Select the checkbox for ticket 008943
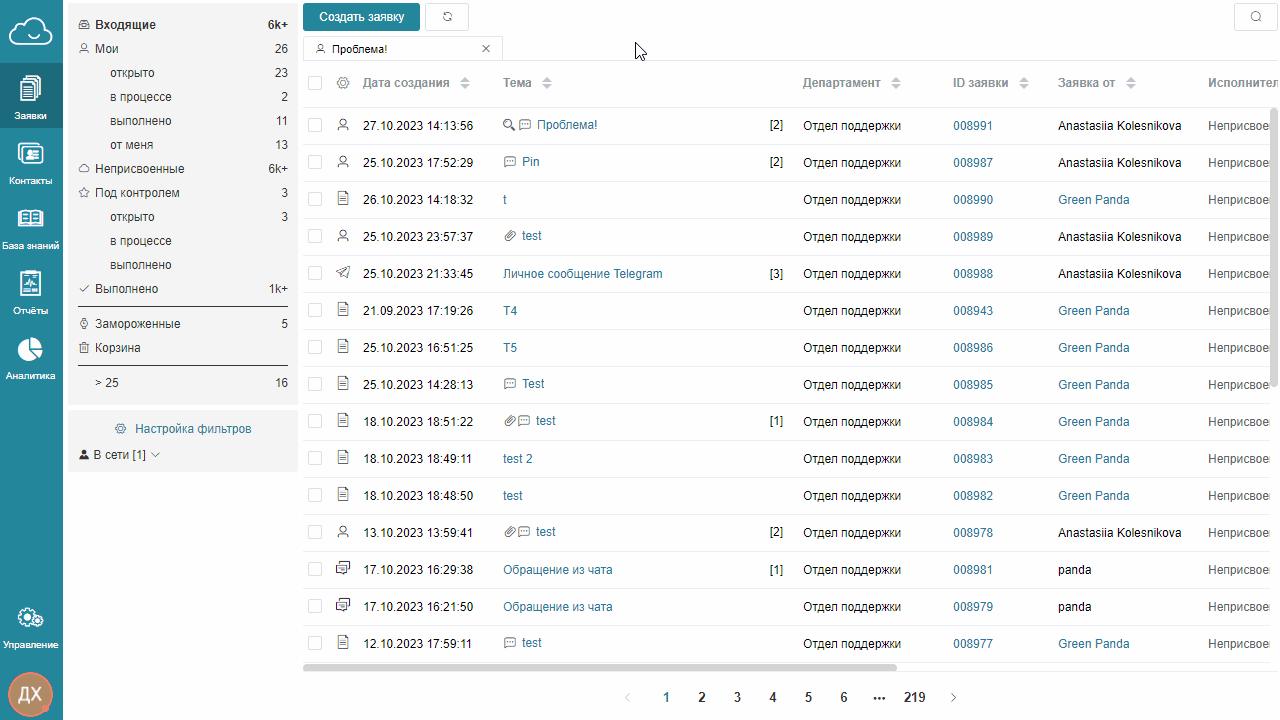The width and height of the screenshot is (1280, 720). (315, 310)
